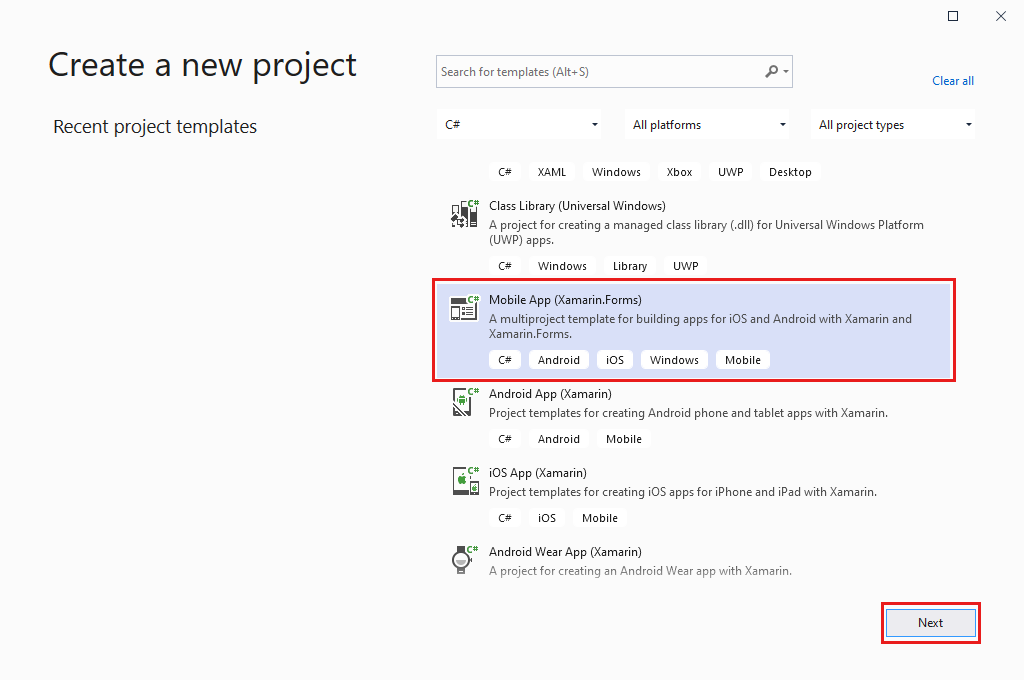
Task: Select the Android Wear App (Xamarin) title
Action: click(x=565, y=552)
